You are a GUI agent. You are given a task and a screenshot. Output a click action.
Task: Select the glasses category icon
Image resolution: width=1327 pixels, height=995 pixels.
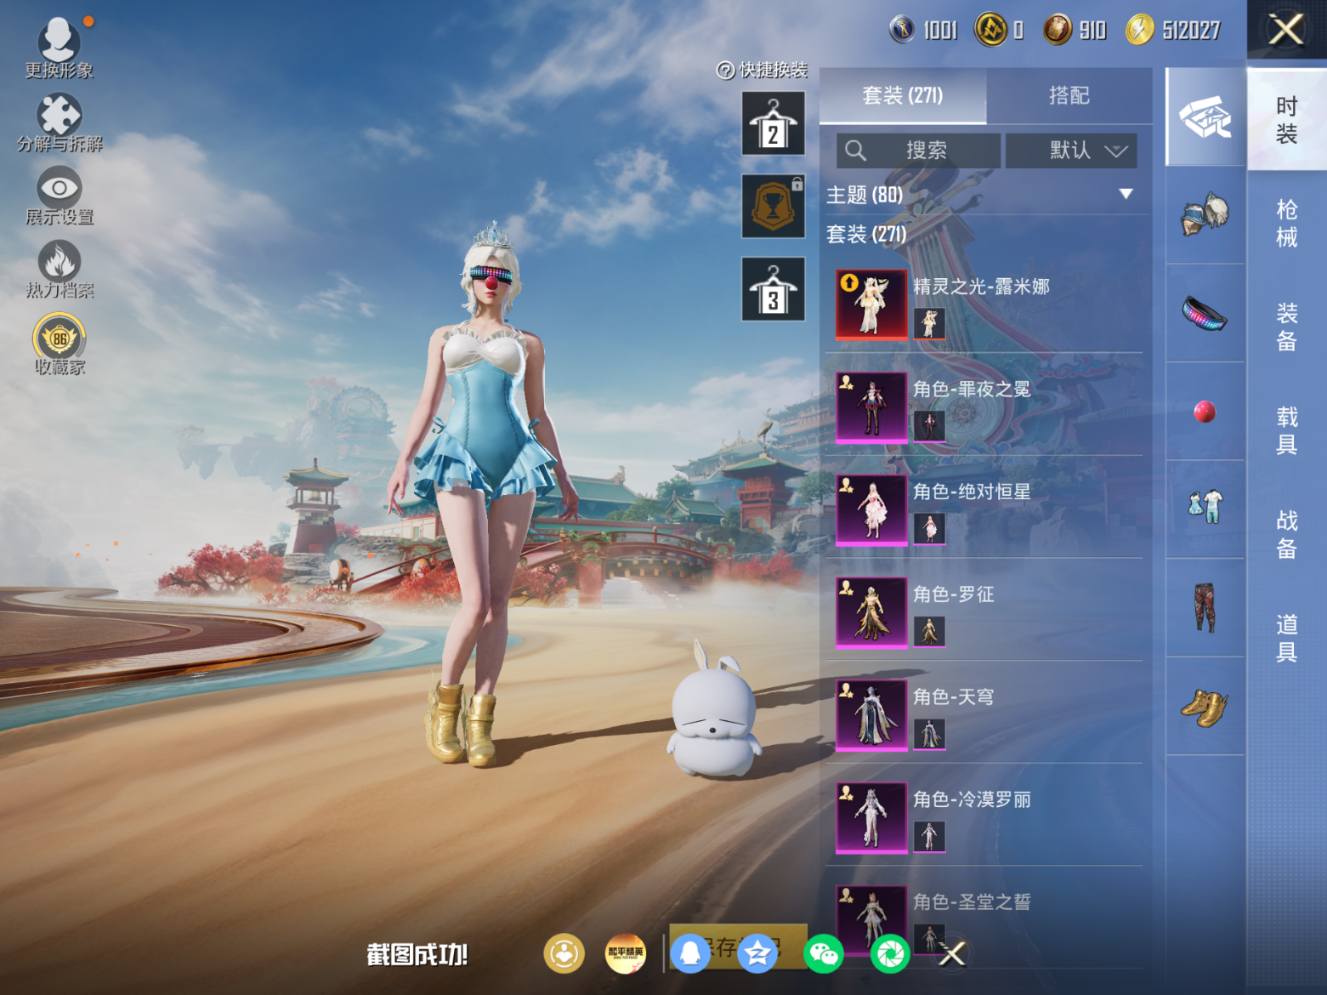pyautogui.click(x=1204, y=313)
